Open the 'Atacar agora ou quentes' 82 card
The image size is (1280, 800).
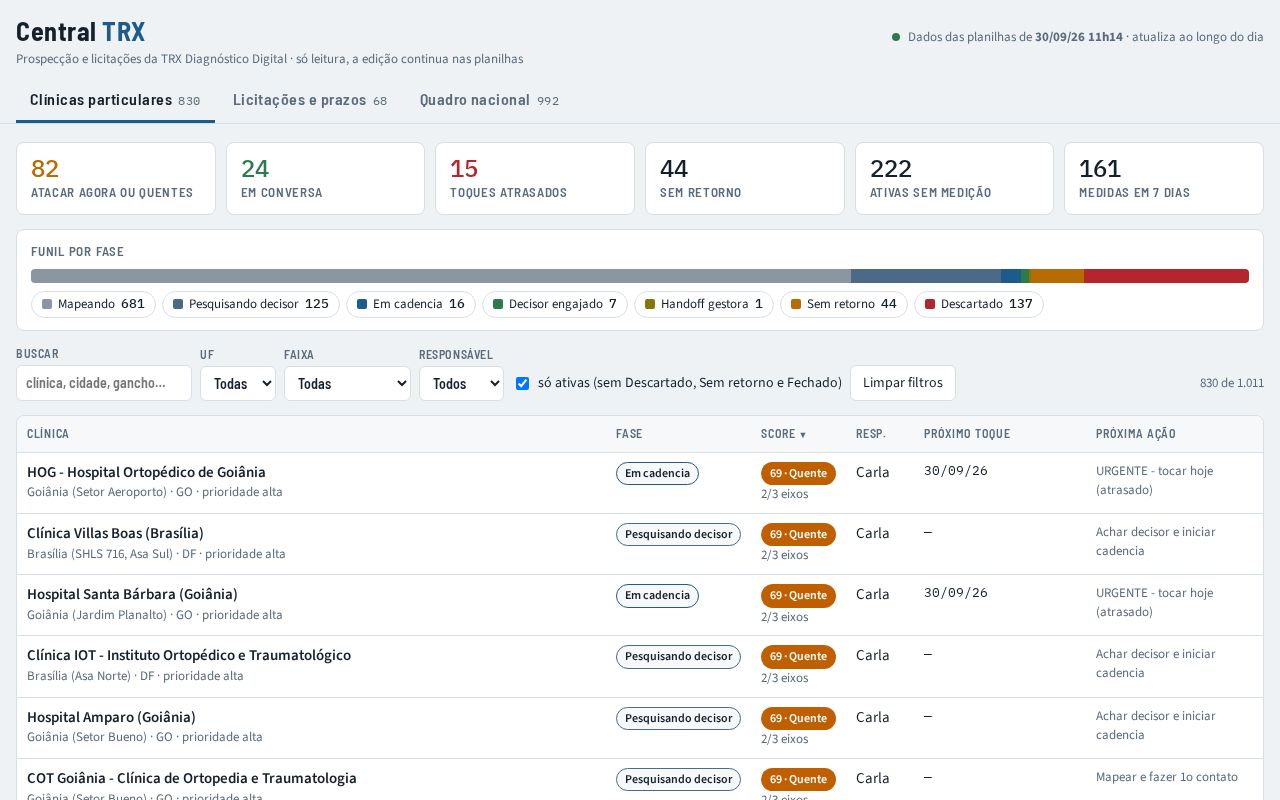point(116,178)
